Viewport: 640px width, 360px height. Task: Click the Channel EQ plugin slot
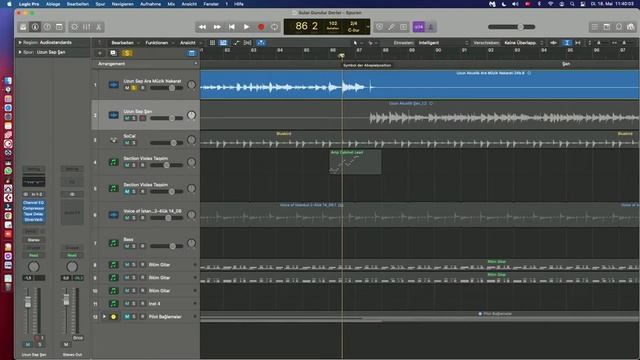[33, 203]
